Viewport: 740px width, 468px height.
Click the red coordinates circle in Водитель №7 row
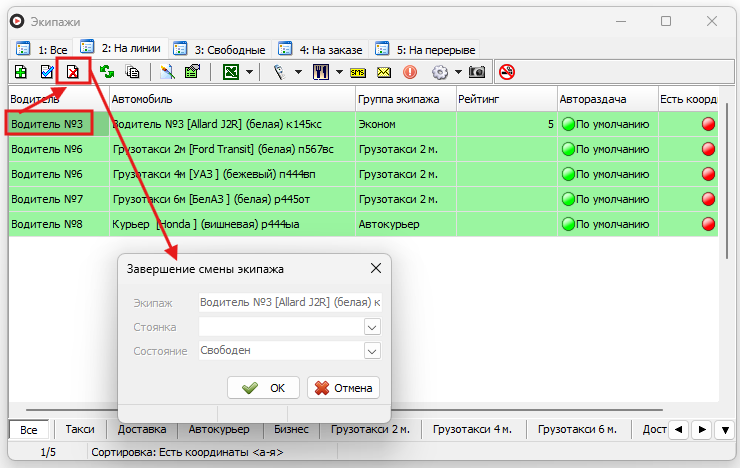pos(708,199)
